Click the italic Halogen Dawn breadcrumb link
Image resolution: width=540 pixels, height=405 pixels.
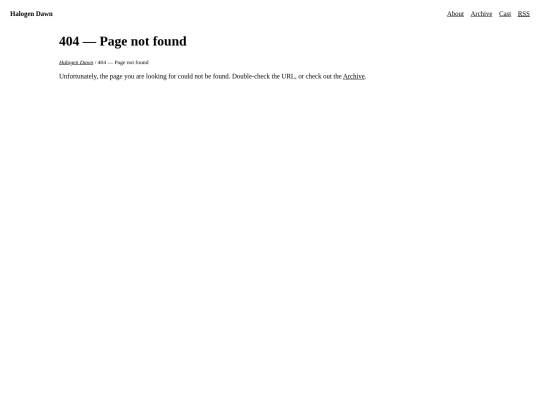tap(76, 62)
